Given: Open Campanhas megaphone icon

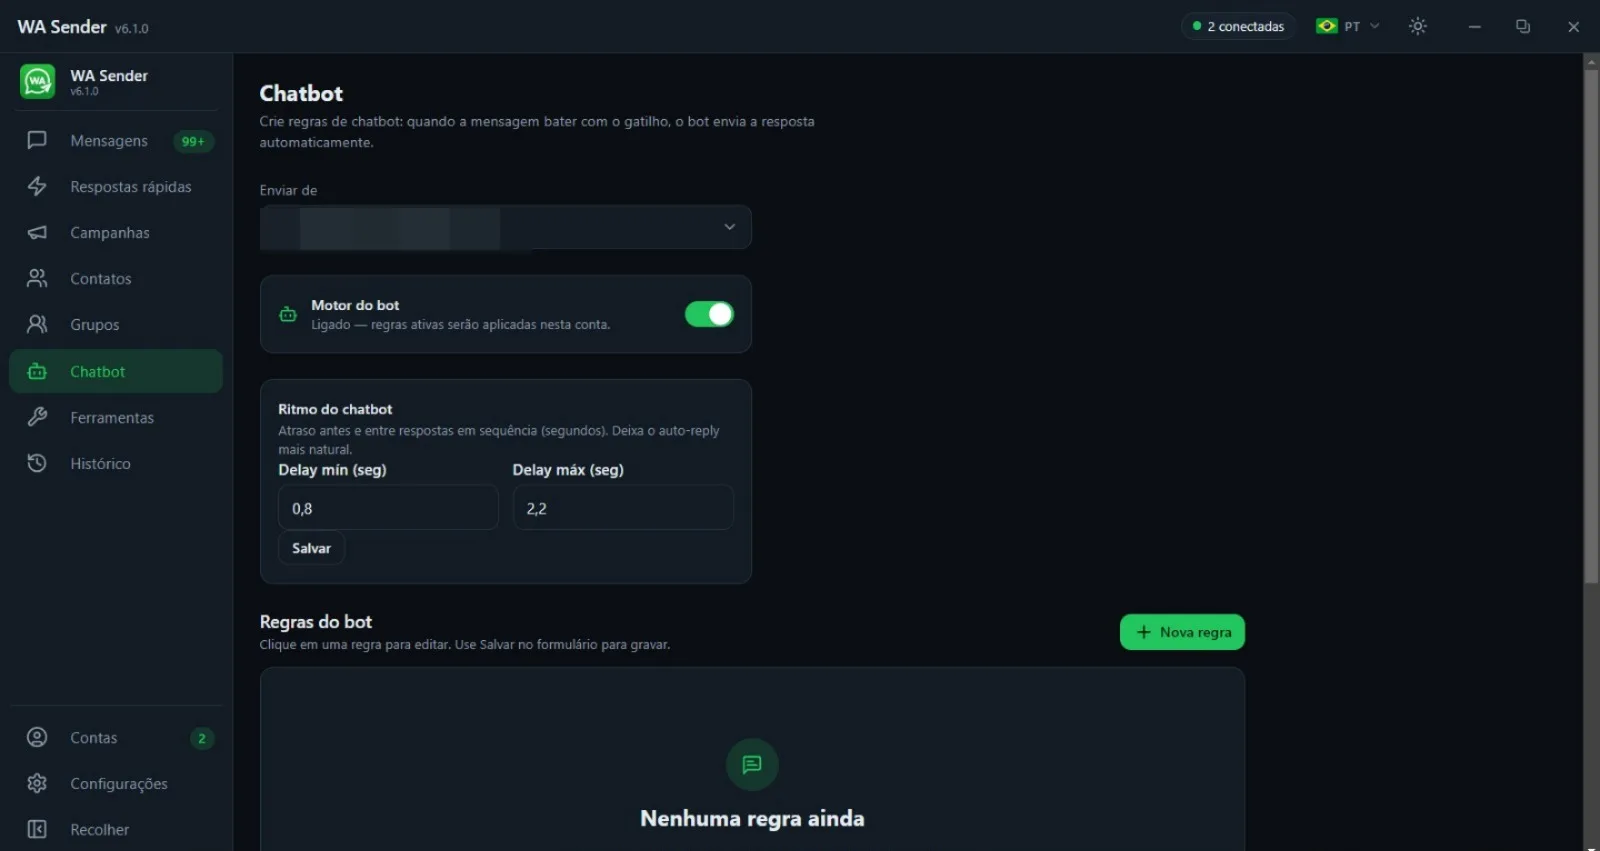Looking at the screenshot, I should coord(37,232).
